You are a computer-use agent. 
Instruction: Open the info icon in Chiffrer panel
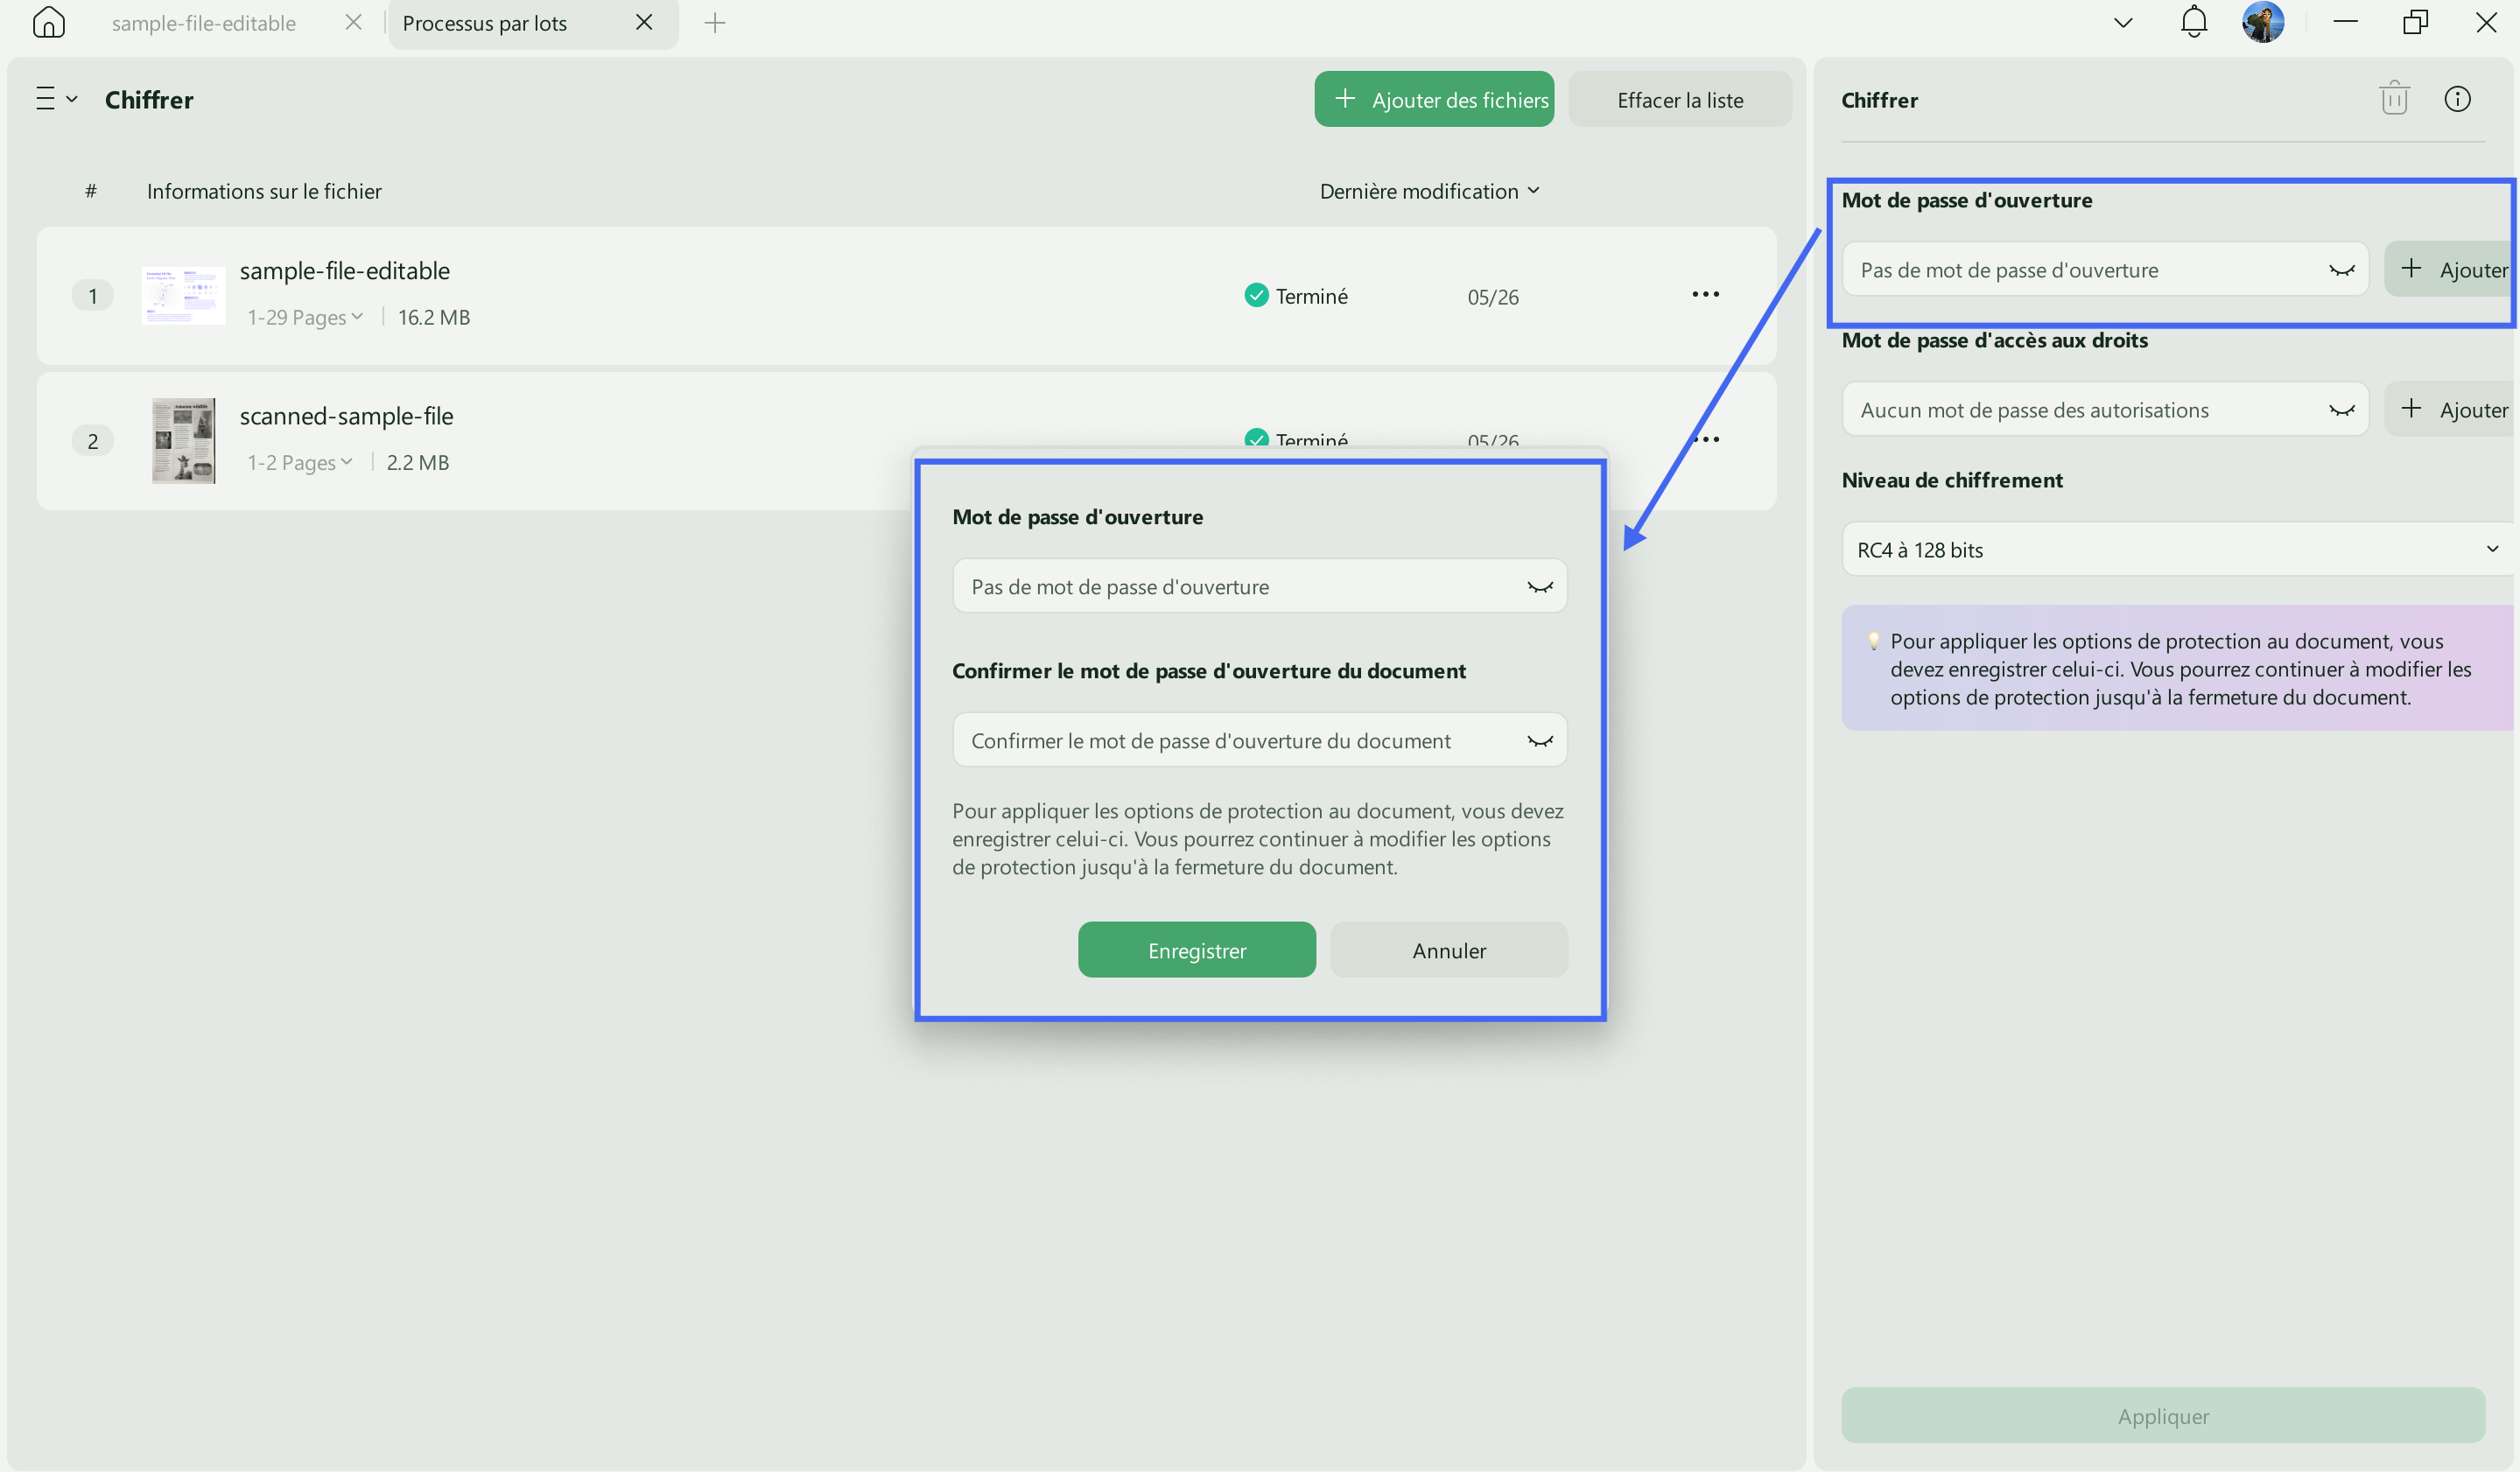(2457, 99)
